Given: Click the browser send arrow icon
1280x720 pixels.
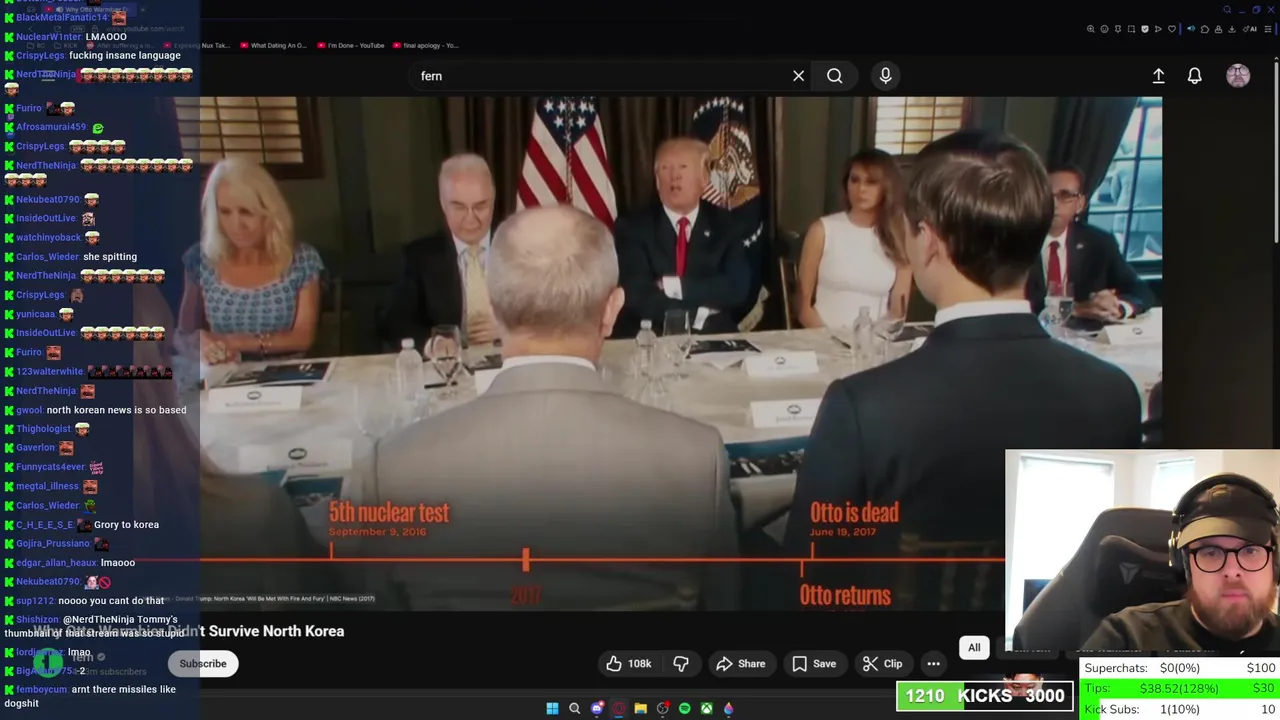Looking at the screenshot, I should [1158, 29].
